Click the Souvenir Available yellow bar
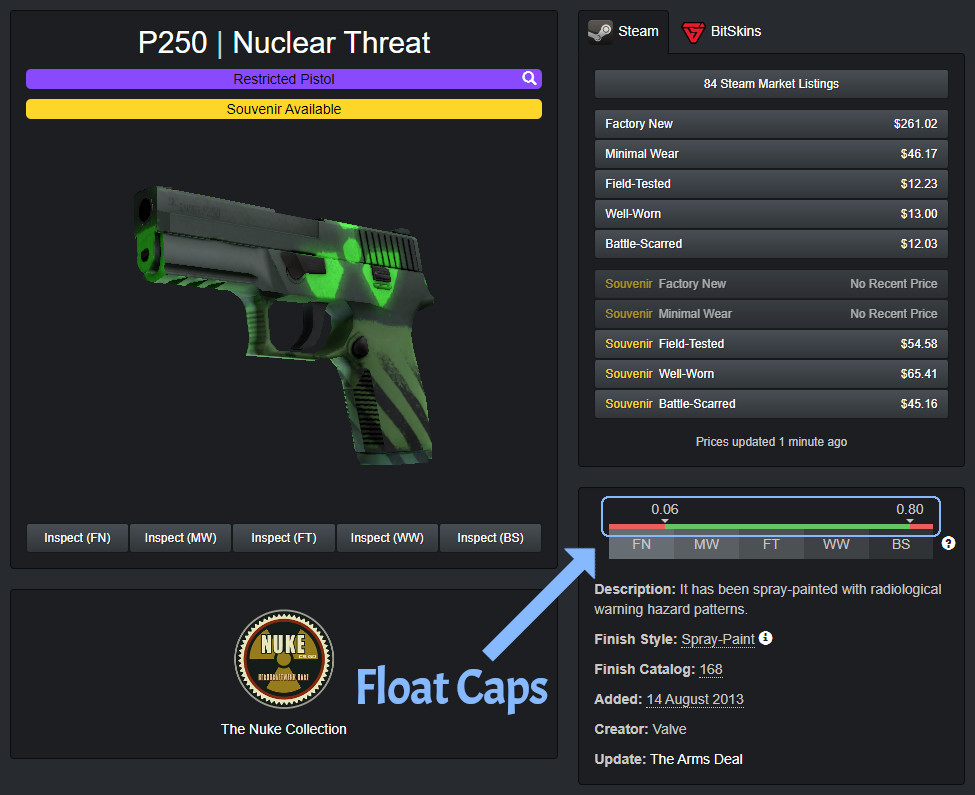The height and width of the screenshot is (795, 975). [x=284, y=109]
